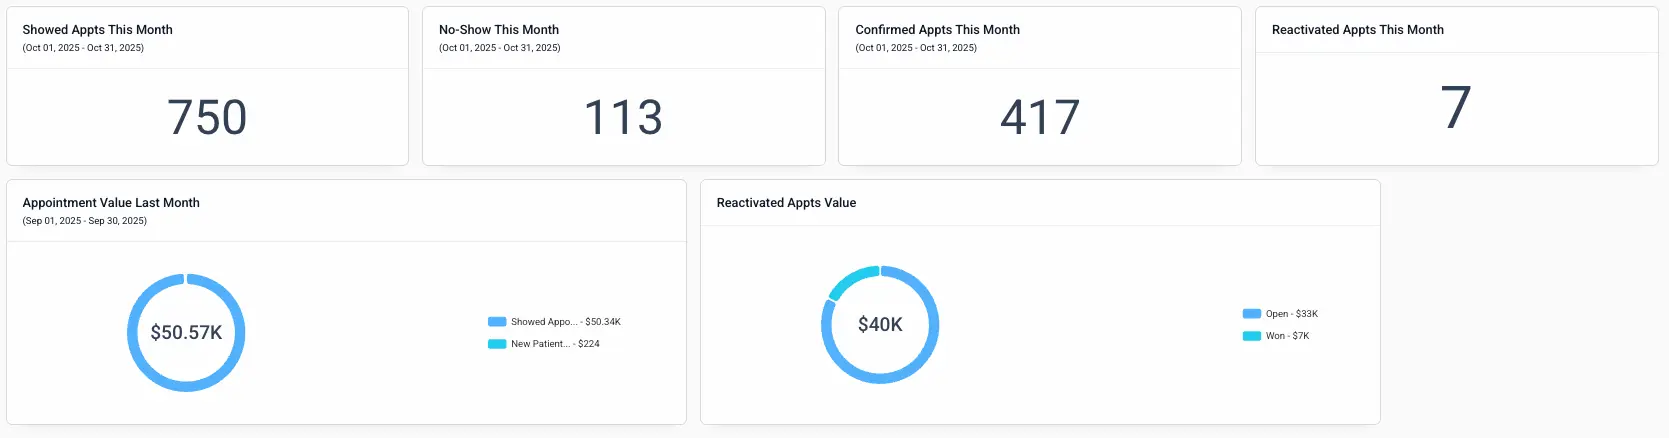1669x438 pixels.
Task: Click the Showed Appointments blue legend swatch
Action: [497, 322]
